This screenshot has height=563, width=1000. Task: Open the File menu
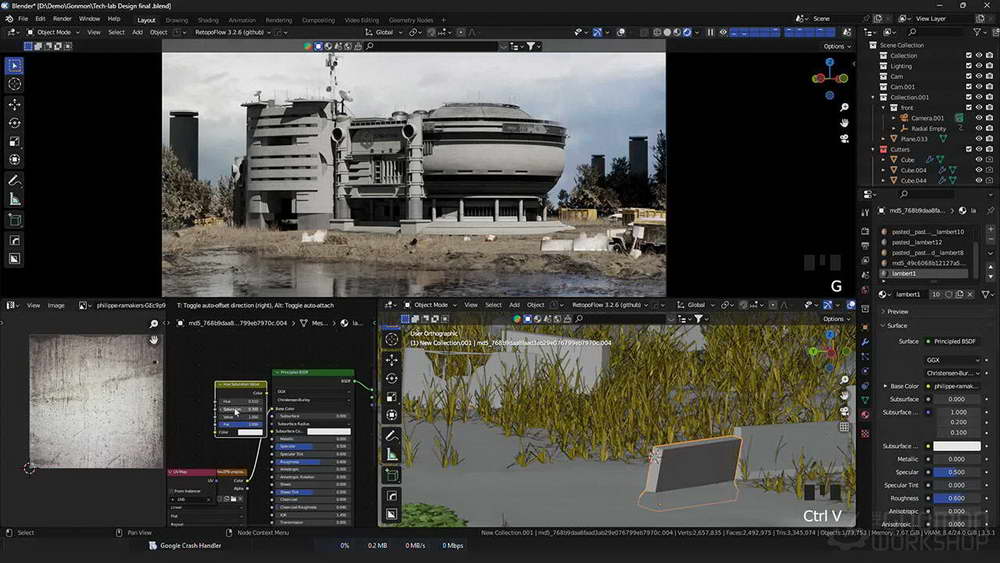[23, 19]
